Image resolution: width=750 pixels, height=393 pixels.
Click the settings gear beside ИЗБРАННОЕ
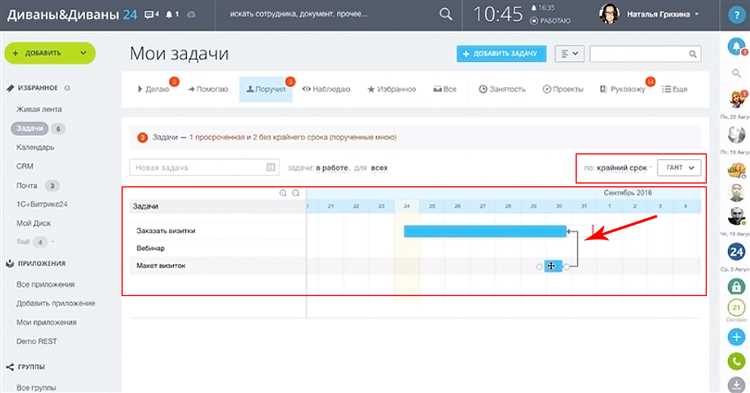click(x=67, y=88)
